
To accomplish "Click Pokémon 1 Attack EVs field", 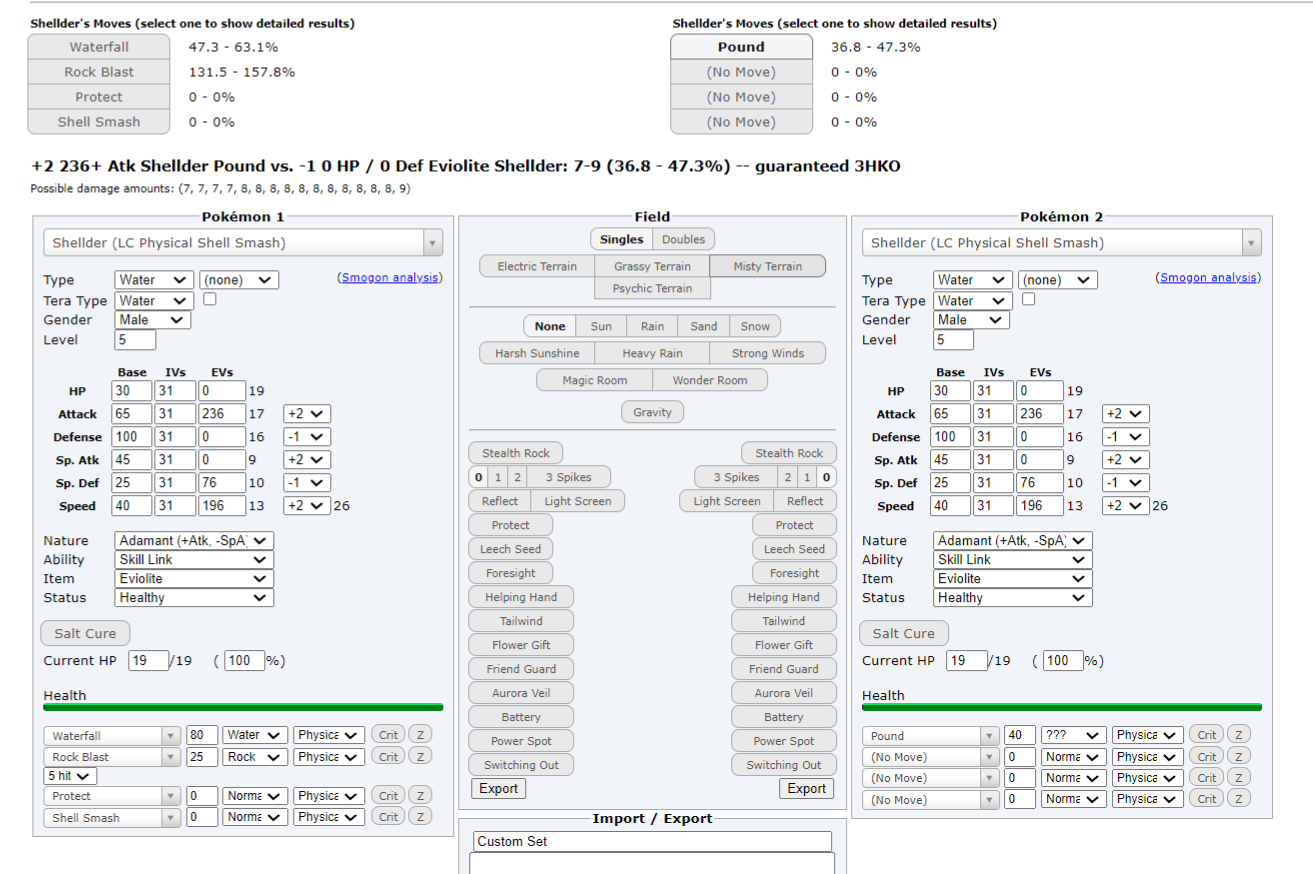I will 220,414.
